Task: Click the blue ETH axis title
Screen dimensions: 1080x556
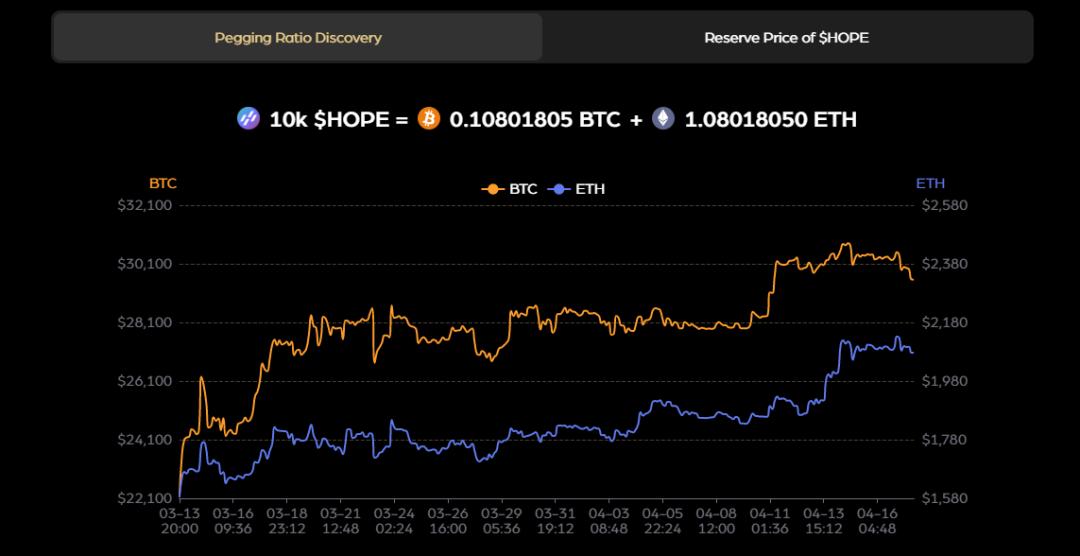Action: tap(930, 184)
